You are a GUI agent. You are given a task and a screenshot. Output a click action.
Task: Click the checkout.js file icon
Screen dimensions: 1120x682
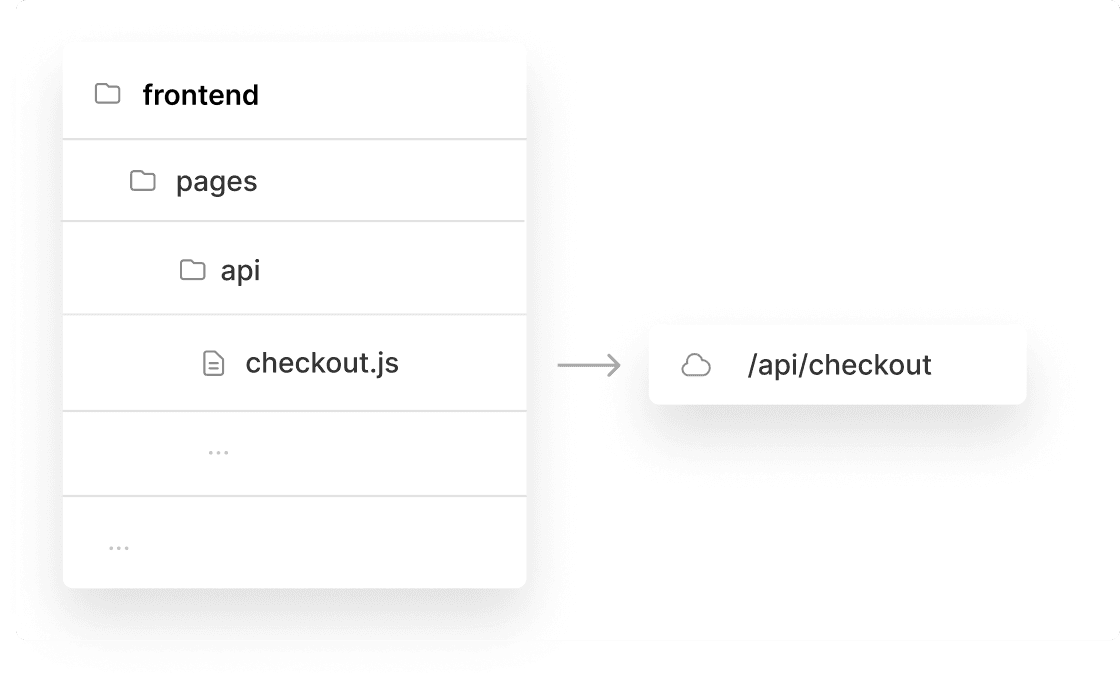213,363
